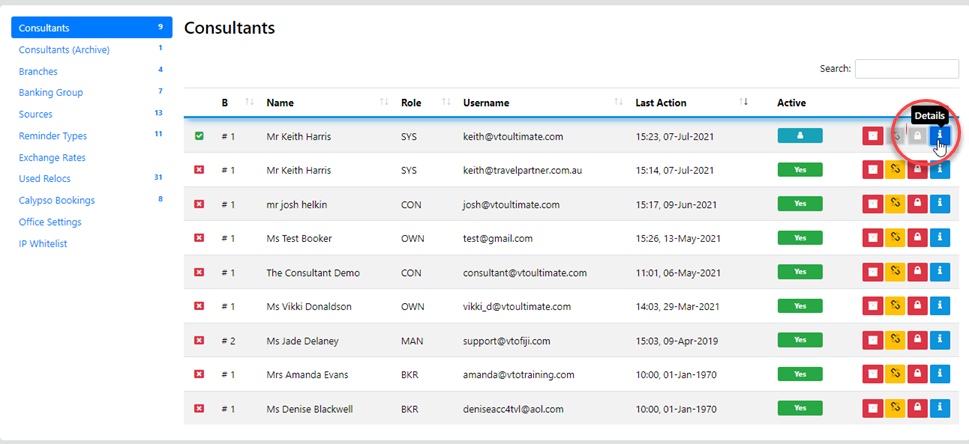Image resolution: width=969 pixels, height=444 pixels.
Task: Sort the table by the Name column
Action: click(x=280, y=103)
